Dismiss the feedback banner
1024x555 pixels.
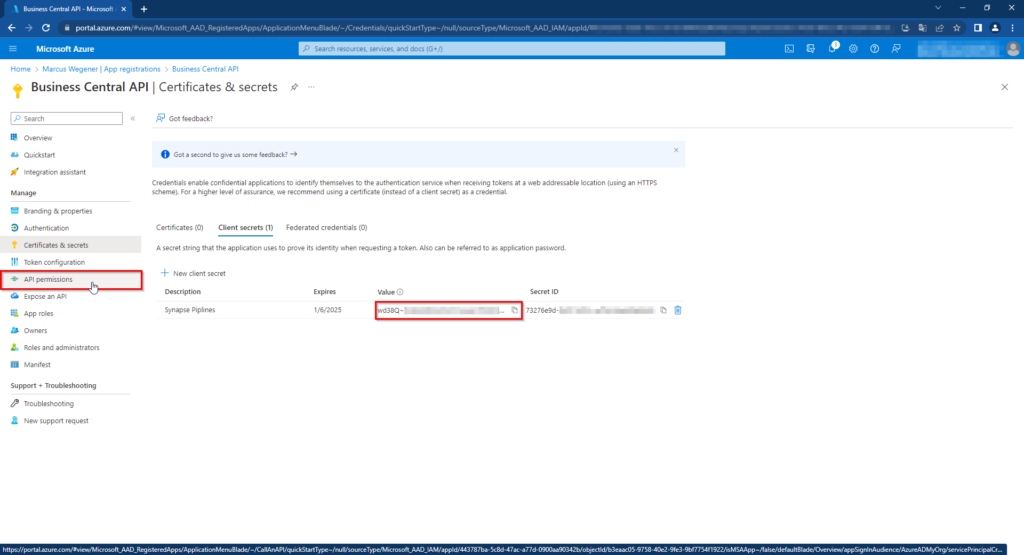tap(676, 150)
